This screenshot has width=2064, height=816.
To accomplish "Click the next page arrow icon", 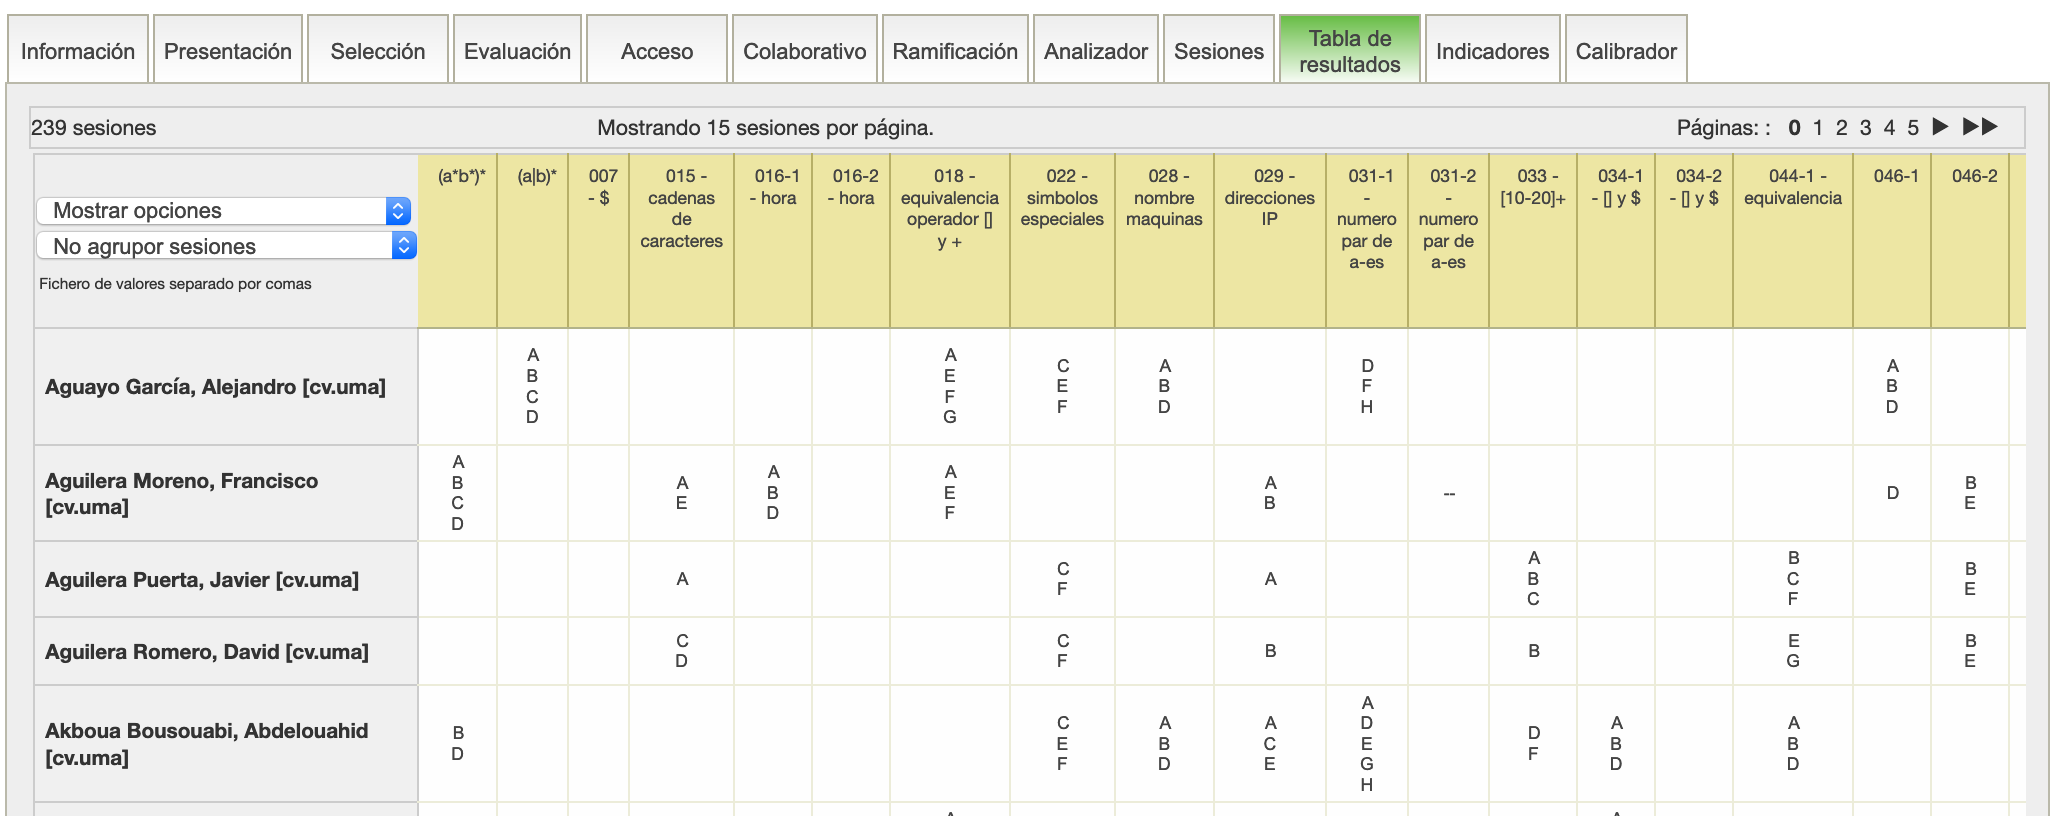I will pos(1940,127).
